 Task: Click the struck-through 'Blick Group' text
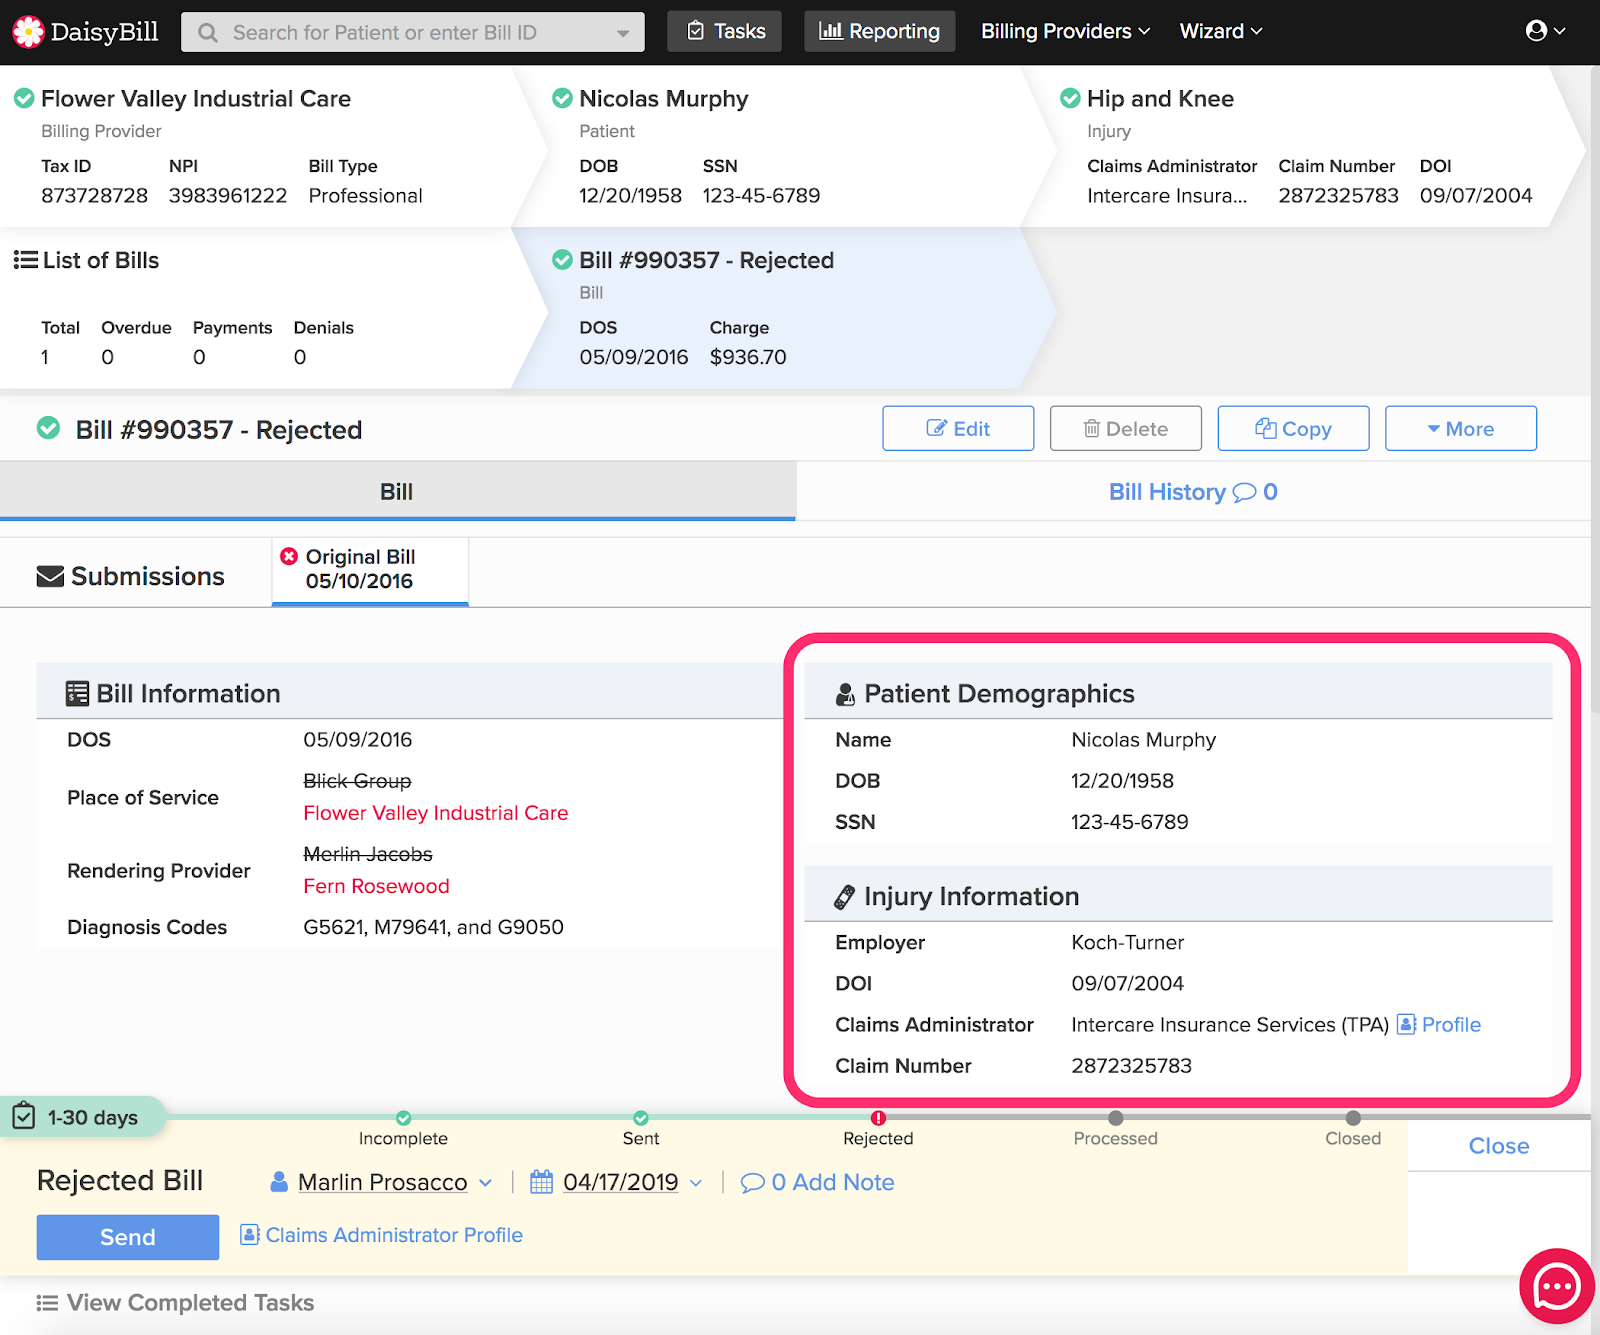coord(357,781)
